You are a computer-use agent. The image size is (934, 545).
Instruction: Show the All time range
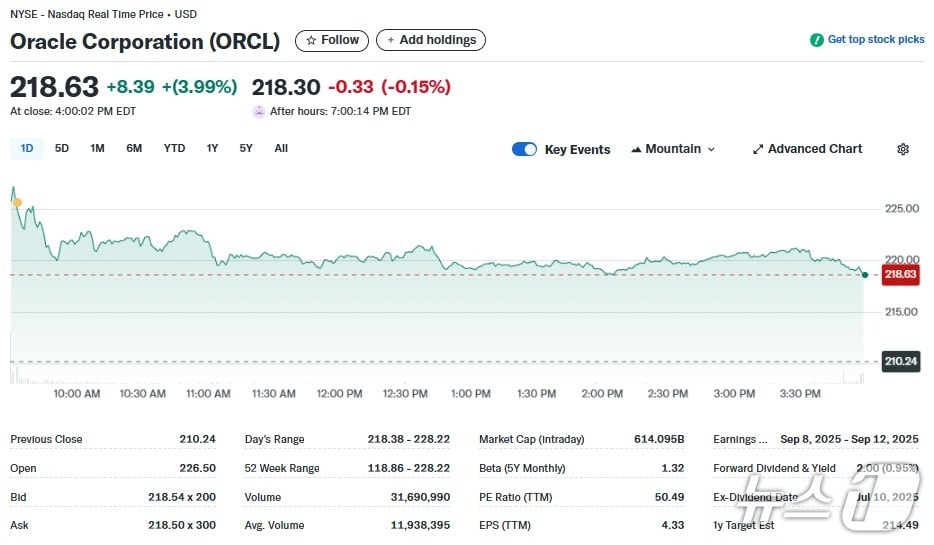[281, 148]
